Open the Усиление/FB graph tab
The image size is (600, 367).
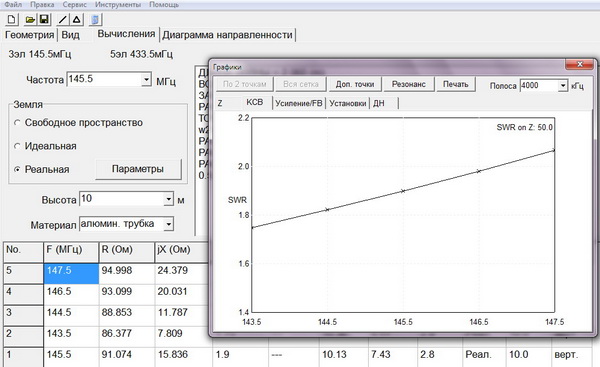point(299,103)
